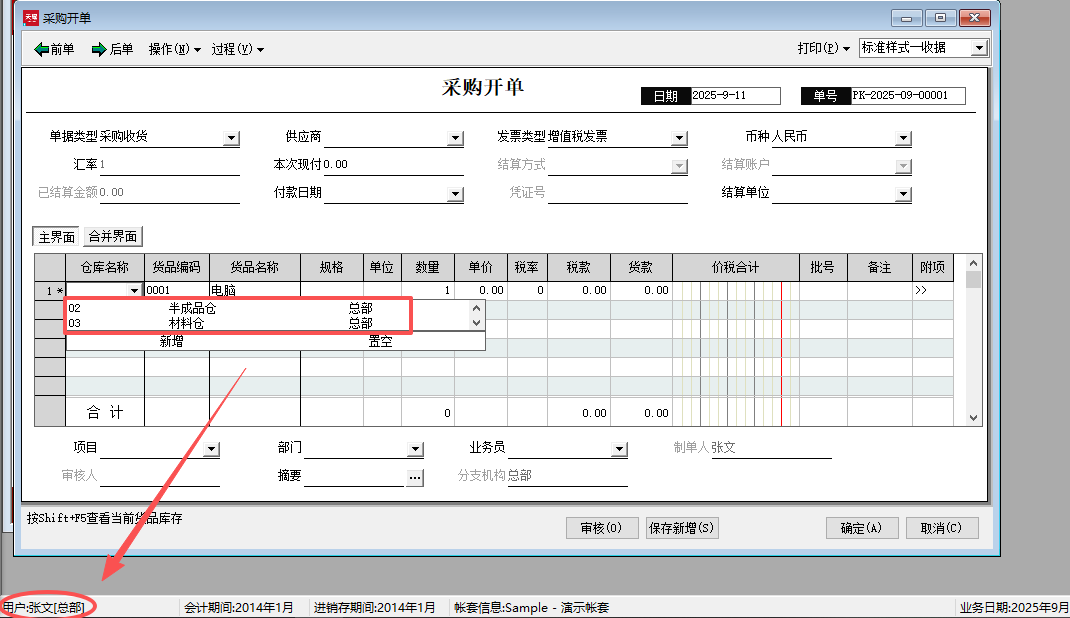Click the >> icon in 附项 column
The height and width of the screenshot is (618, 1070).
[x=921, y=290]
